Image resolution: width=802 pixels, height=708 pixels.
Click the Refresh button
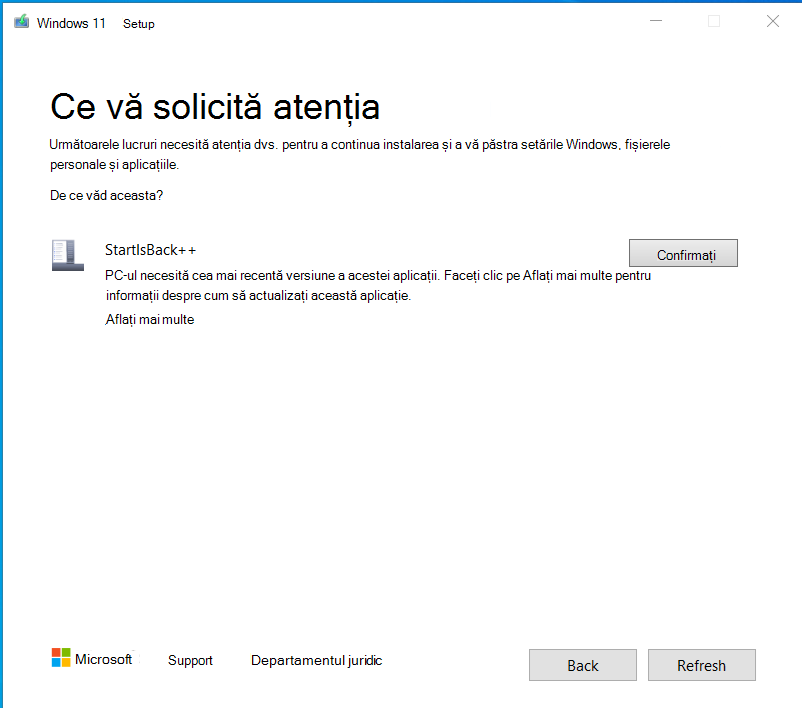click(x=701, y=665)
